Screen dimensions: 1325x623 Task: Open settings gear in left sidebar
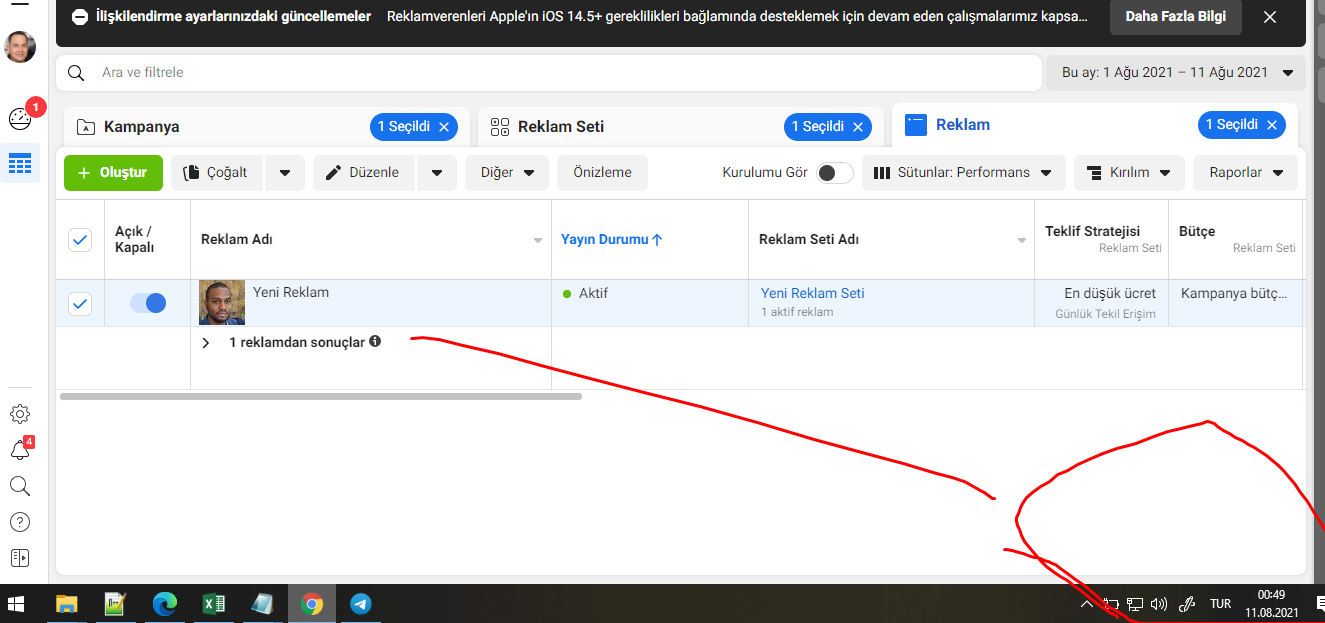20,414
